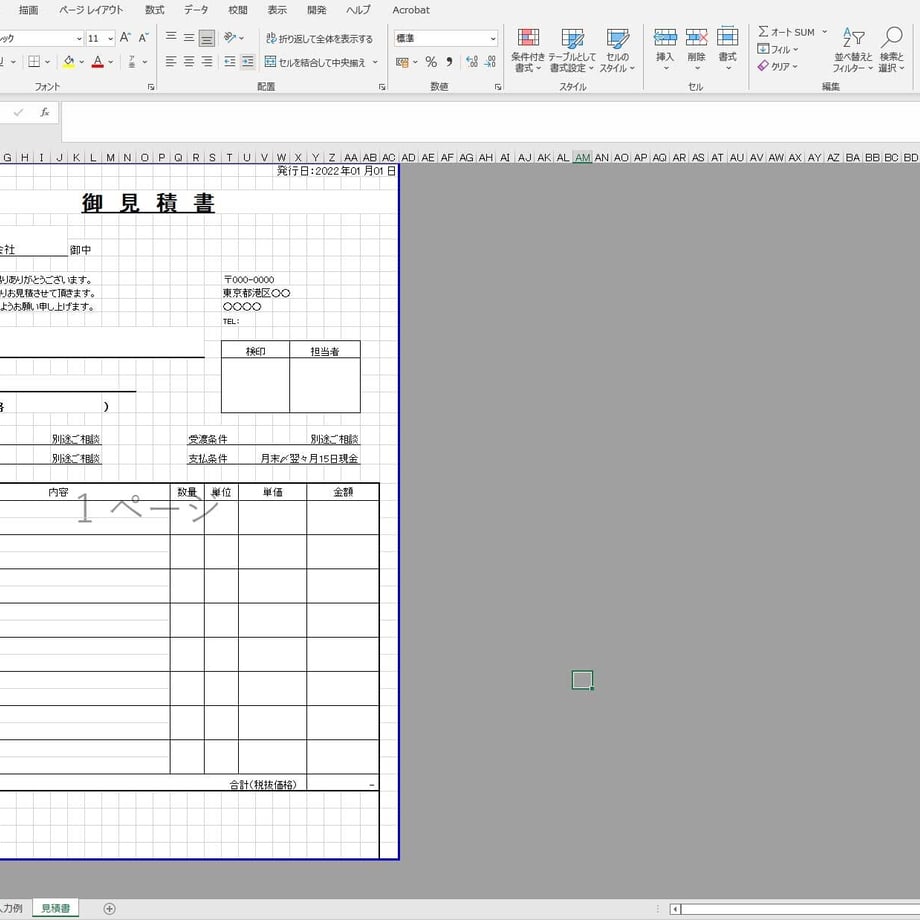
Task: Open Cell Styles (セルのスタイル) gallery
Action: pos(617,50)
